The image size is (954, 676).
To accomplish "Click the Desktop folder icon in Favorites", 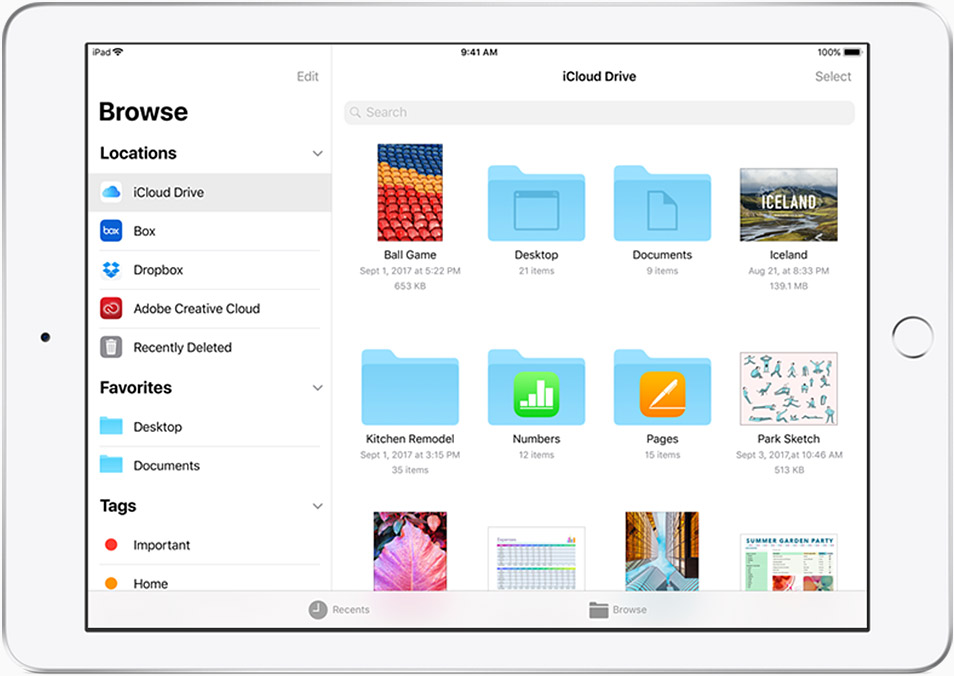I will coord(111,426).
